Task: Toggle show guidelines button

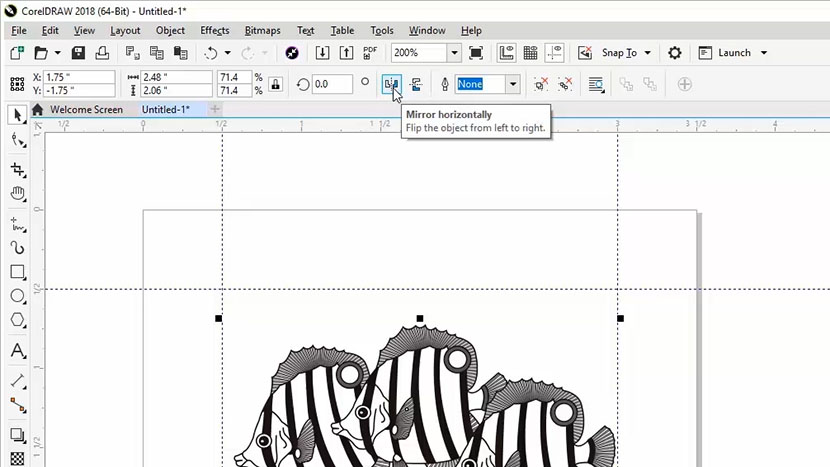Action: coord(555,53)
